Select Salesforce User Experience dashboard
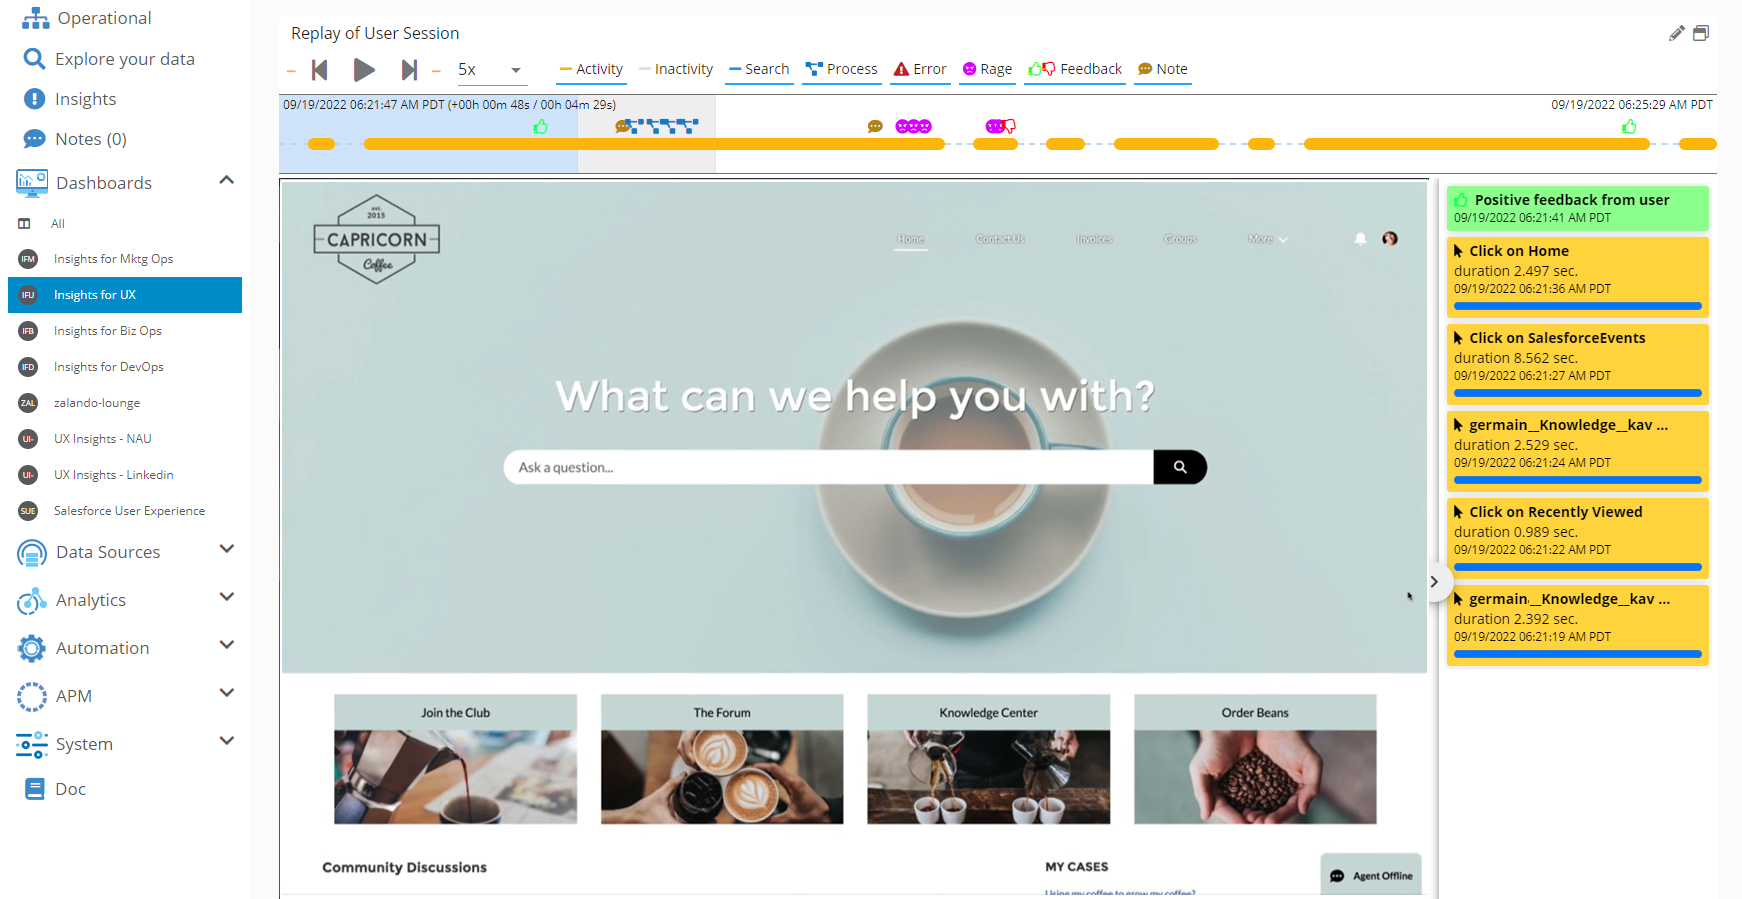The width and height of the screenshot is (1742, 899). [129, 511]
